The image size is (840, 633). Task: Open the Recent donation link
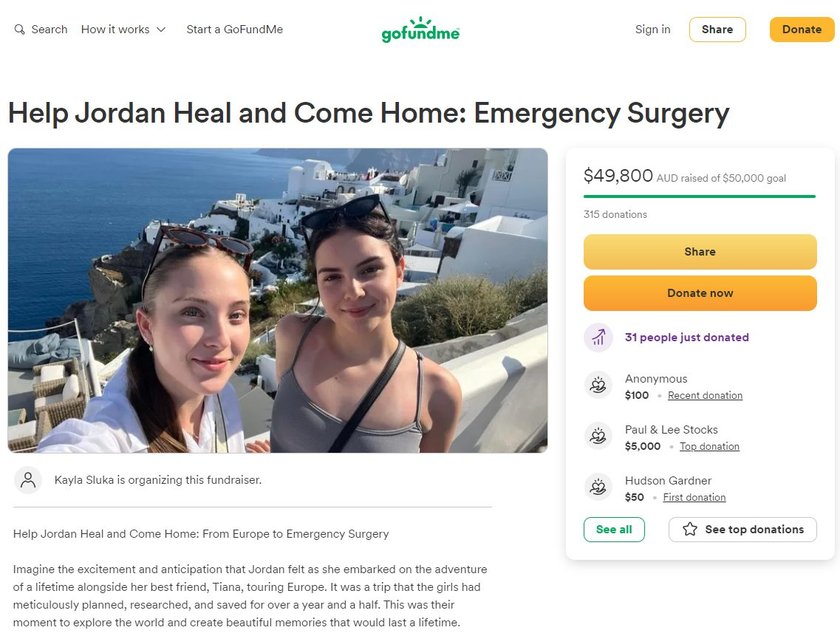click(x=705, y=396)
